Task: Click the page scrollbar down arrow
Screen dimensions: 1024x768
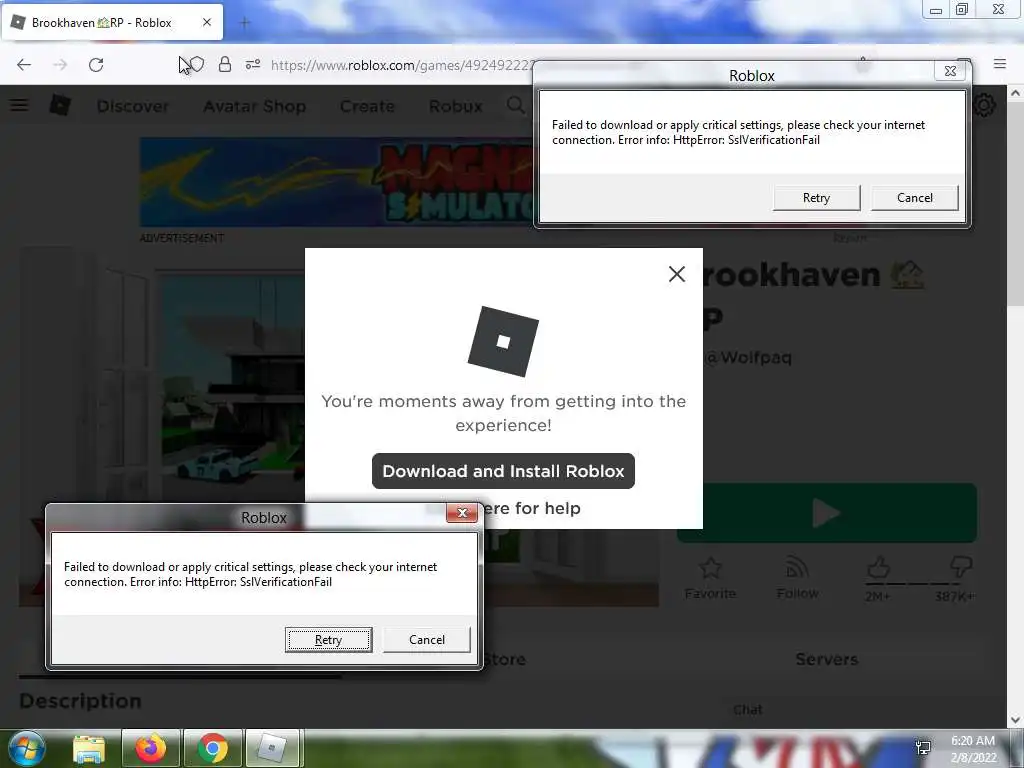Action: (1016, 720)
